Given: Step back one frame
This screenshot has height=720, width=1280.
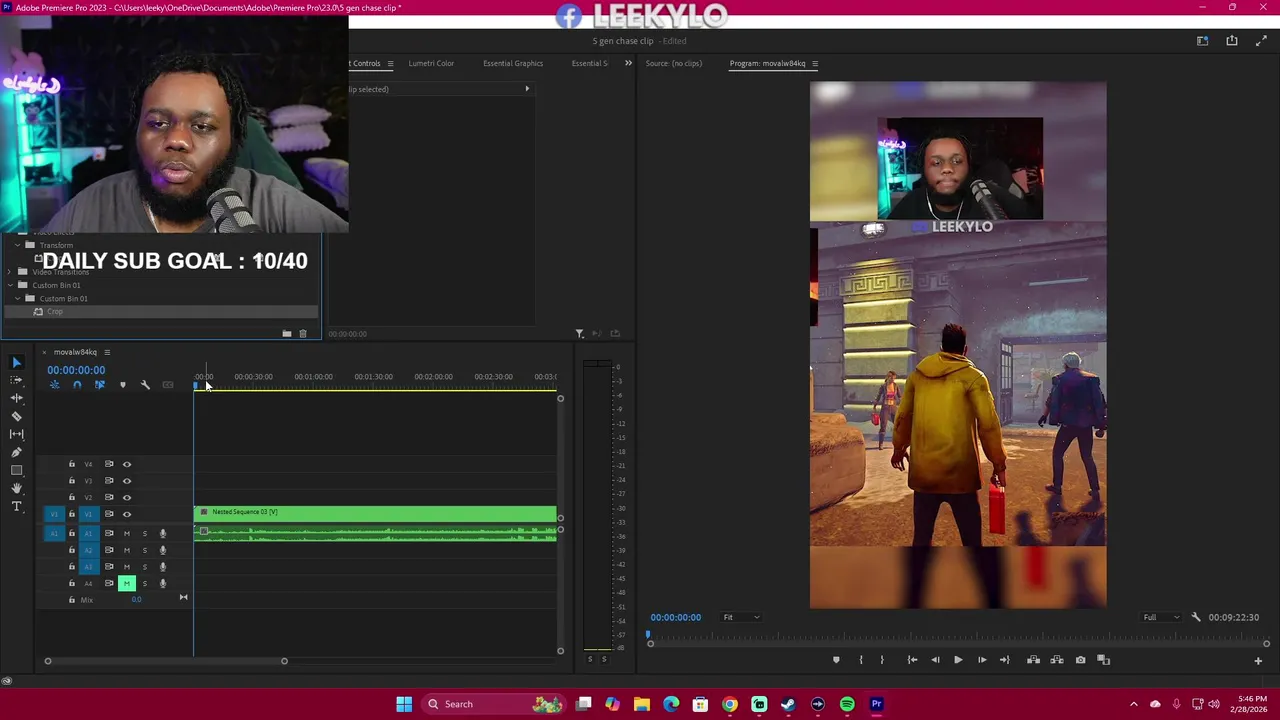Looking at the screenshot, I should pos(935,660).
